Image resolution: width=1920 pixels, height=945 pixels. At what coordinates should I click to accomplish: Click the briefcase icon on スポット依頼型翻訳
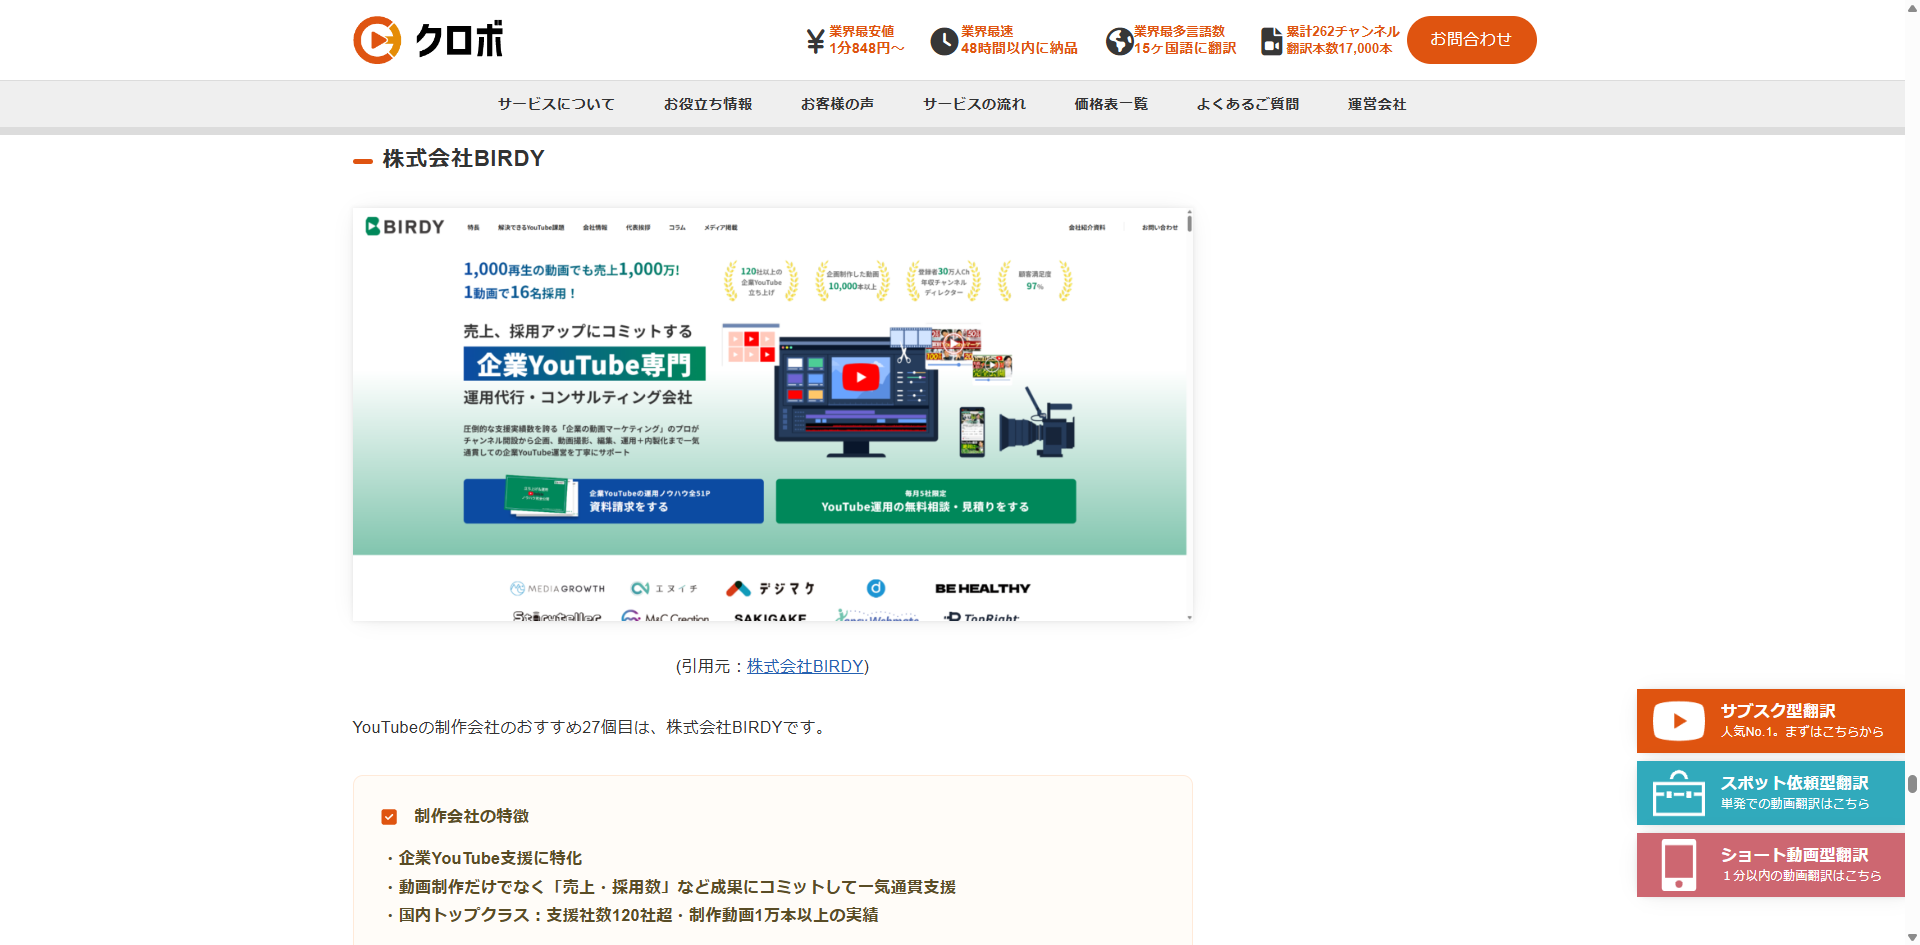(1678, 793)
